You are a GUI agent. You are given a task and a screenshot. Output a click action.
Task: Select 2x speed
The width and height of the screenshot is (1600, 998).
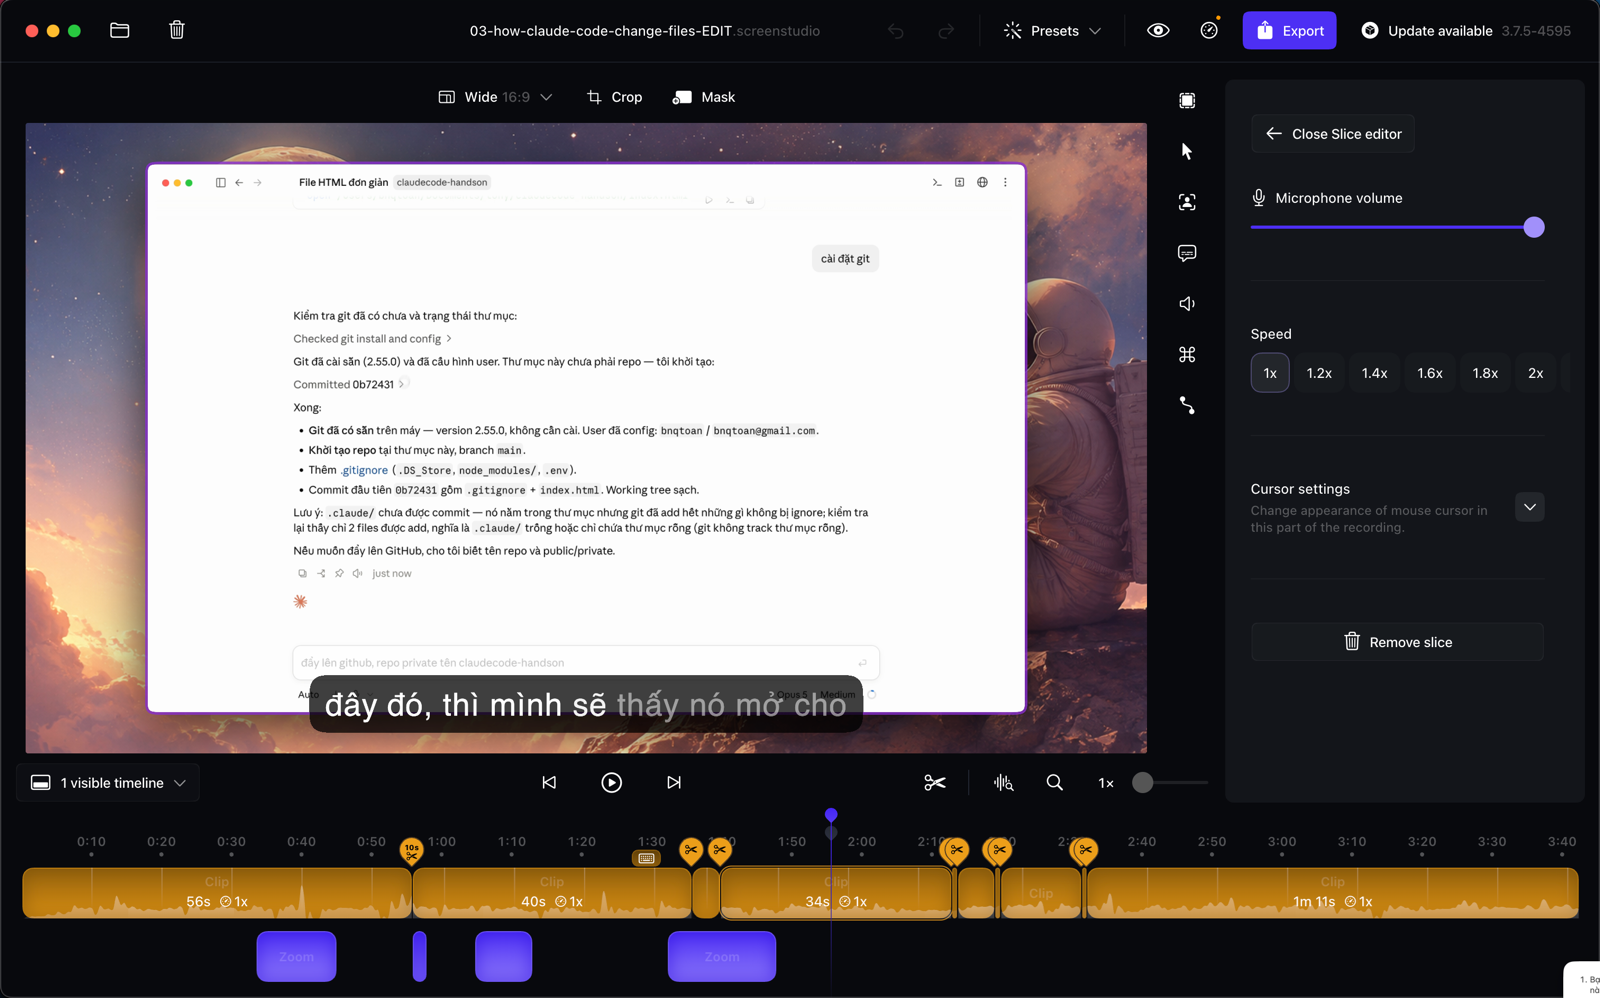point(1536,373)
